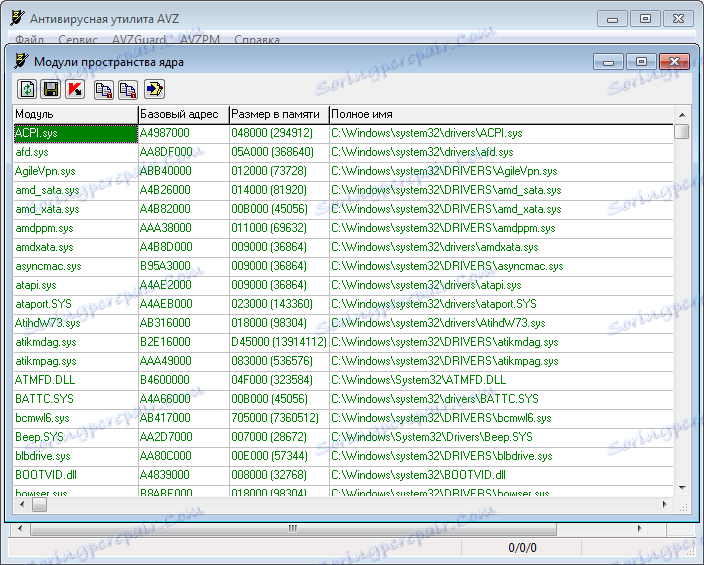Viewport: 704px width, 565px height.
Task: Open the Файл menu
Action: coord(30,40)
